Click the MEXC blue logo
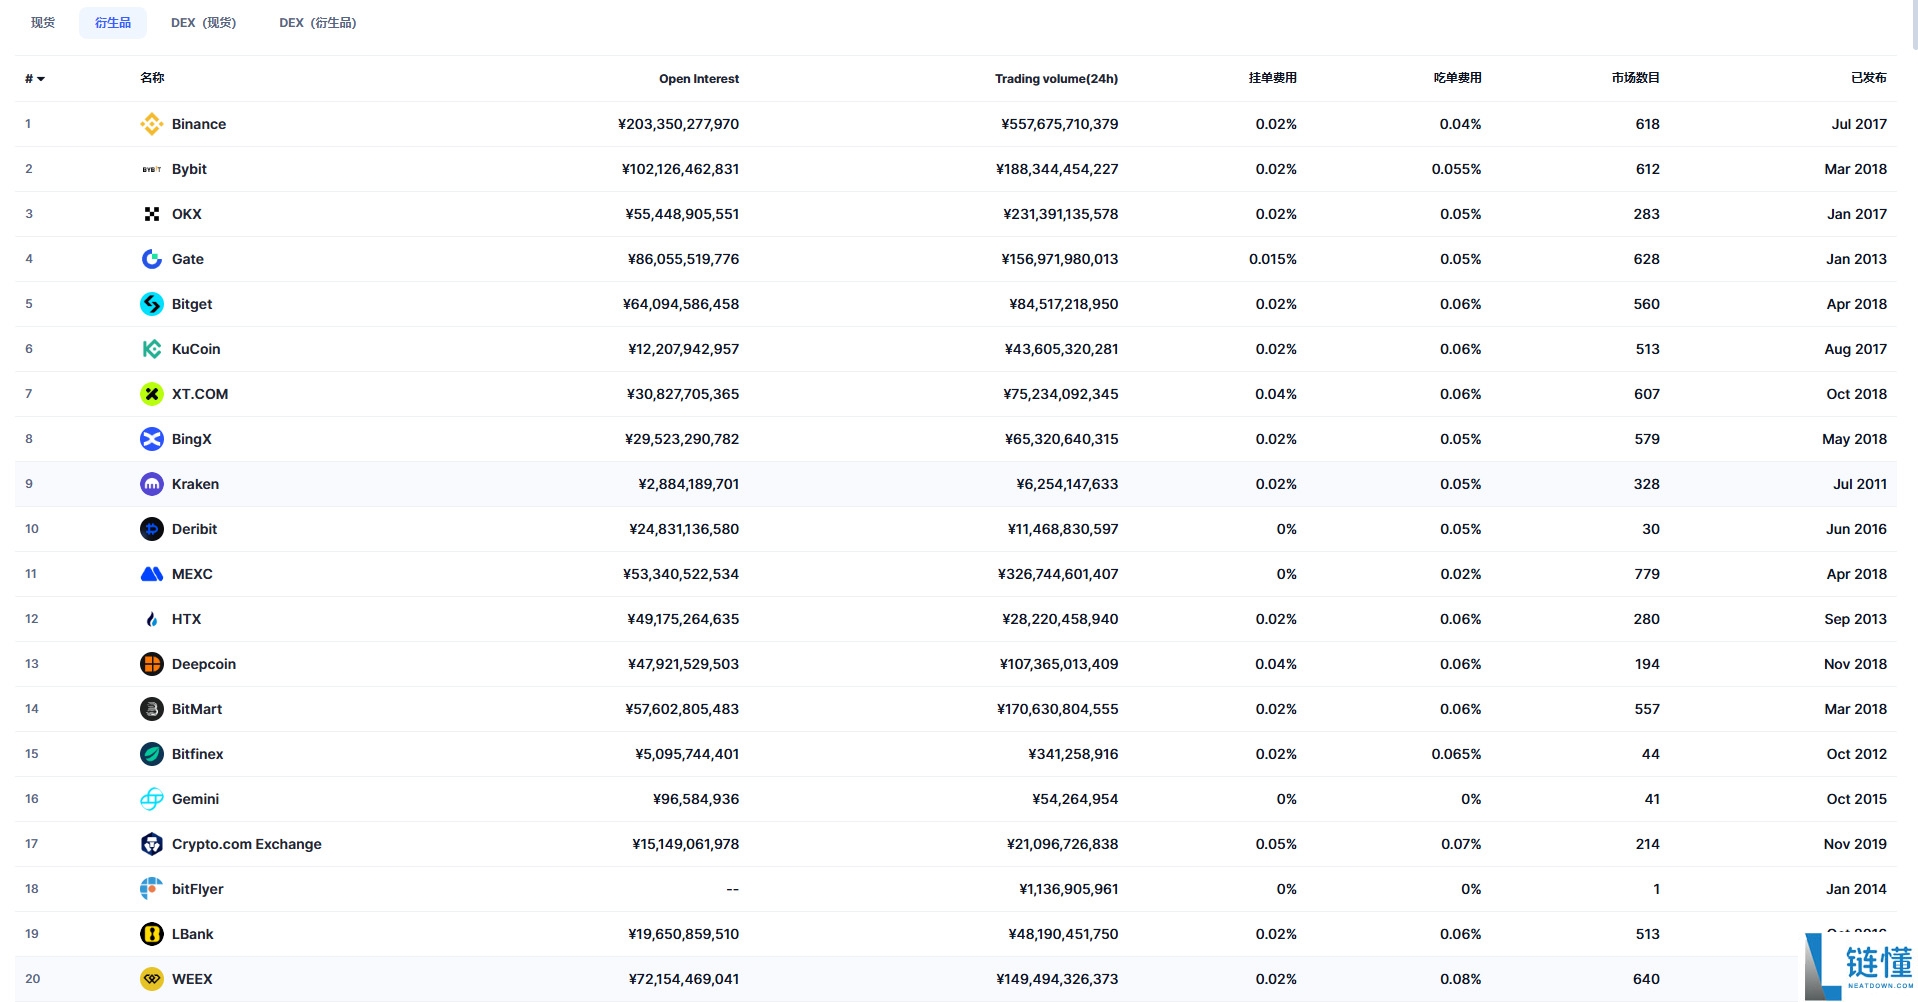The width and height of the screenshot is (1918, 1002). click(x=151, y=574)
